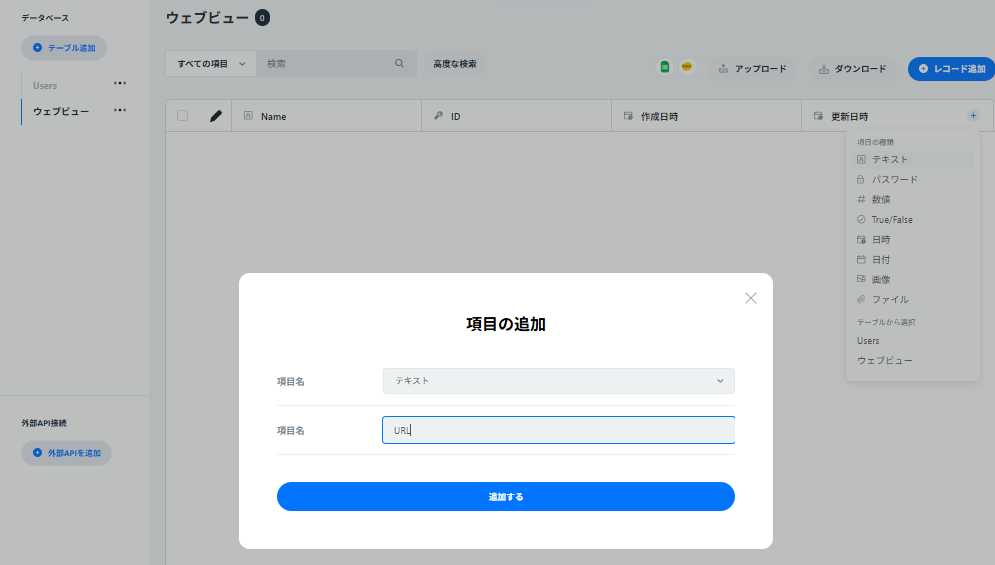Choose 画像 from the field type menu
This screenshot has width=995, height=565.
coord(913,279)
